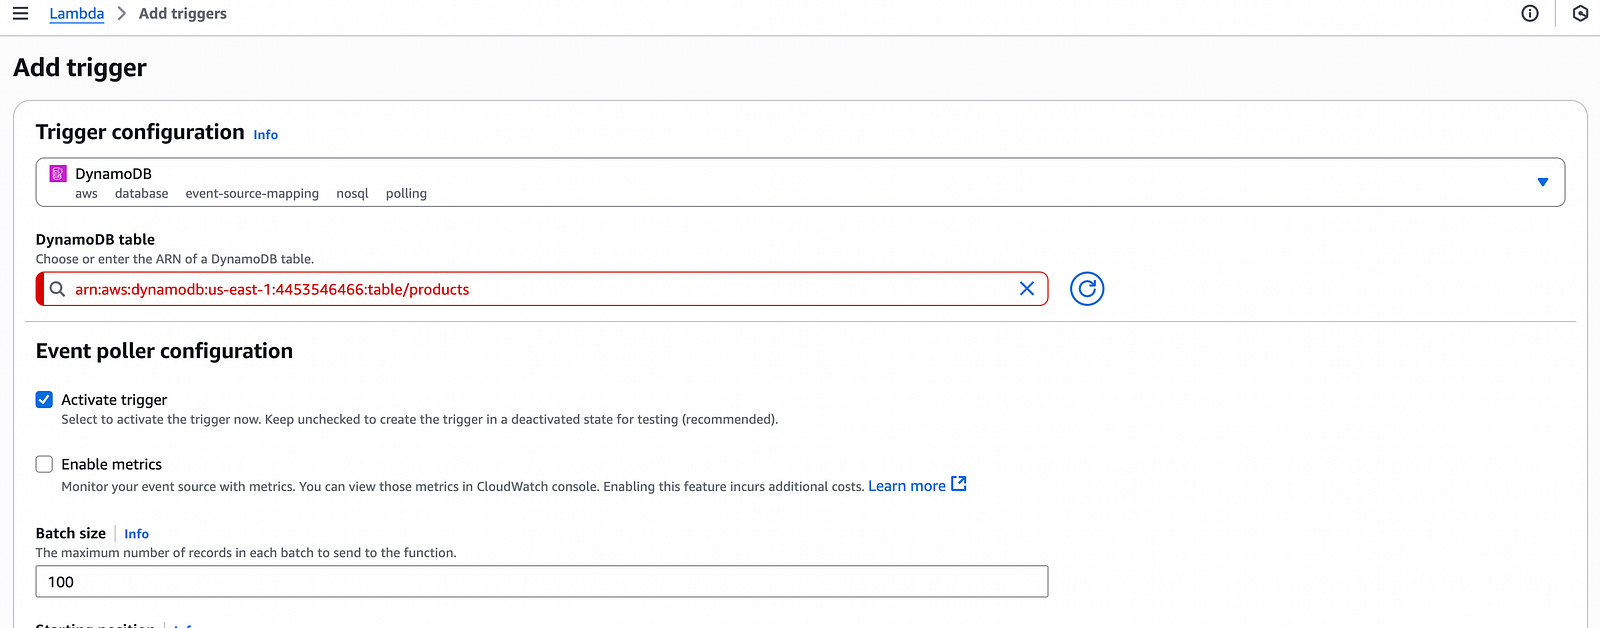Click the Add trigger page heading

tap(80, 67)
